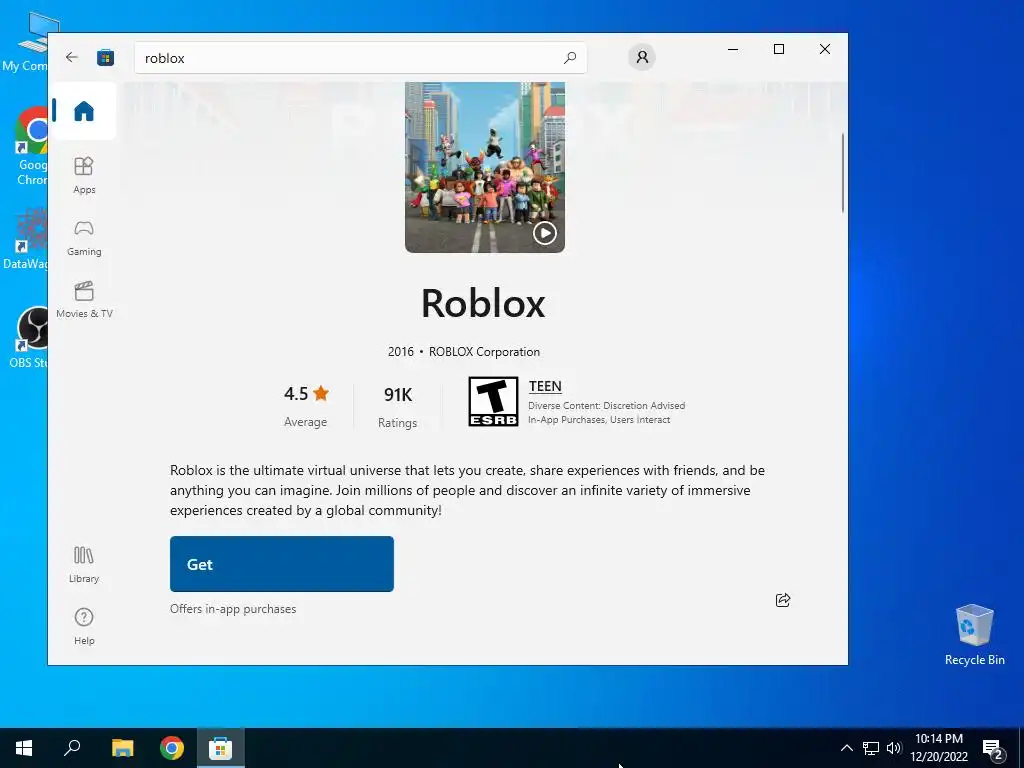Close the Microsoft Store window
This screenshot has height=768, width=1024.
[825, 49]
